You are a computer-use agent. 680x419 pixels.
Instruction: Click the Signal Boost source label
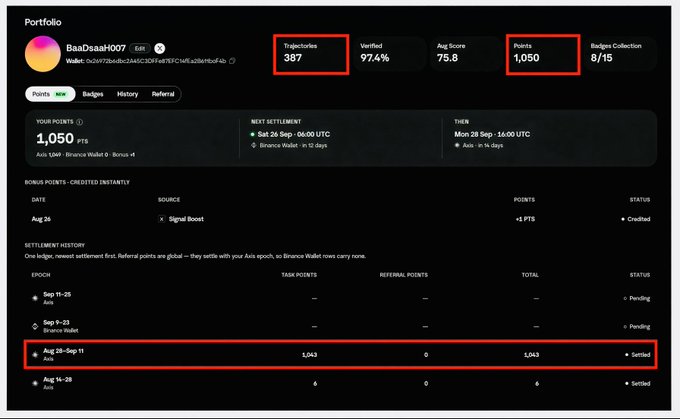pos(186,219)
